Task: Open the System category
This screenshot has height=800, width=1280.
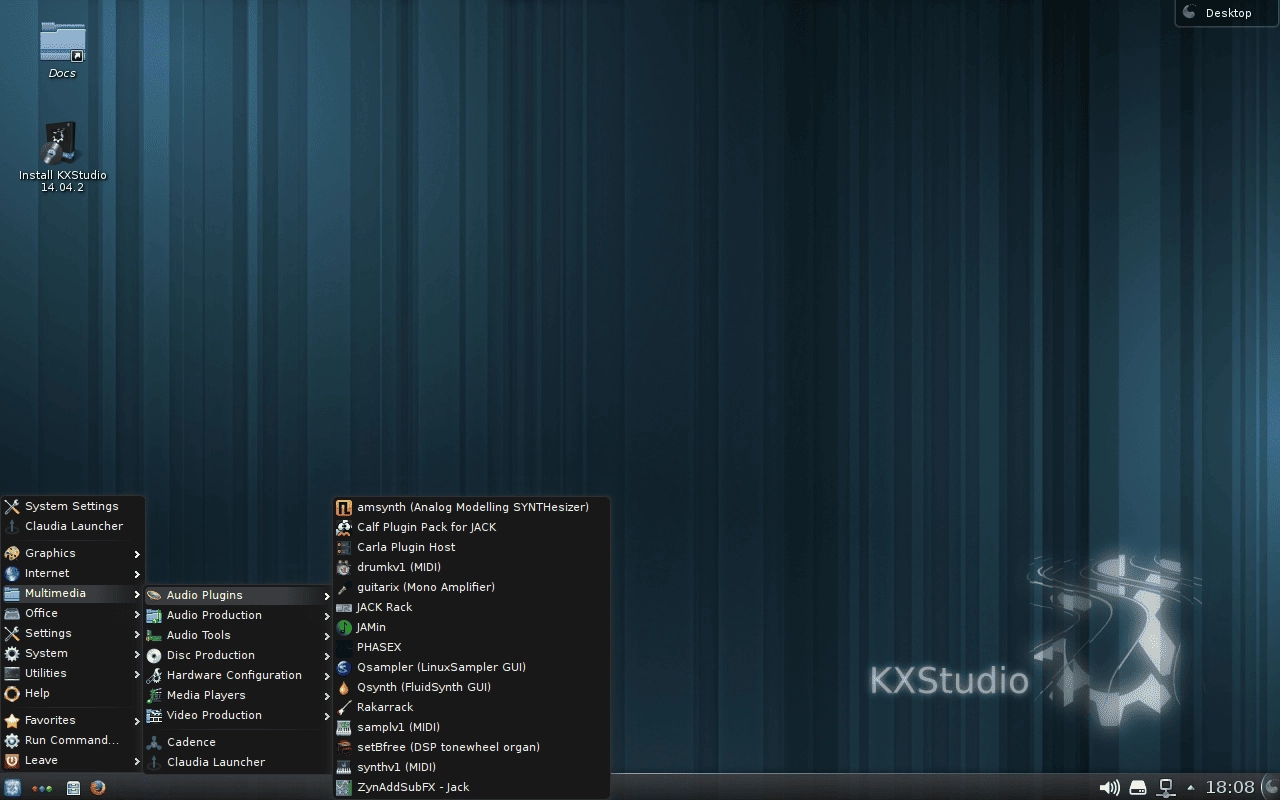Action: pyautogui.click(x=73, y=653)
